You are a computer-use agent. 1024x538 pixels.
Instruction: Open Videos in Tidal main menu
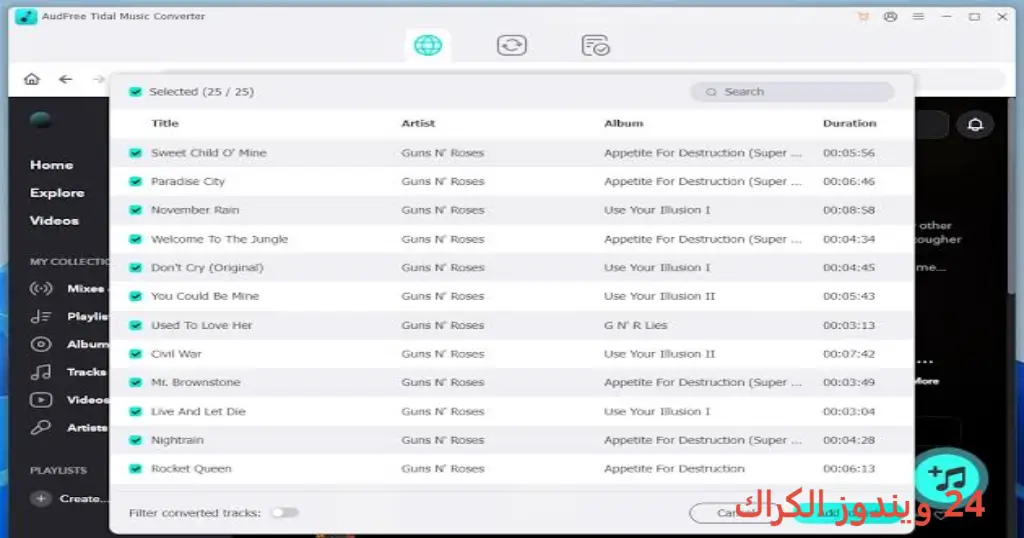(x=54, y=221)
